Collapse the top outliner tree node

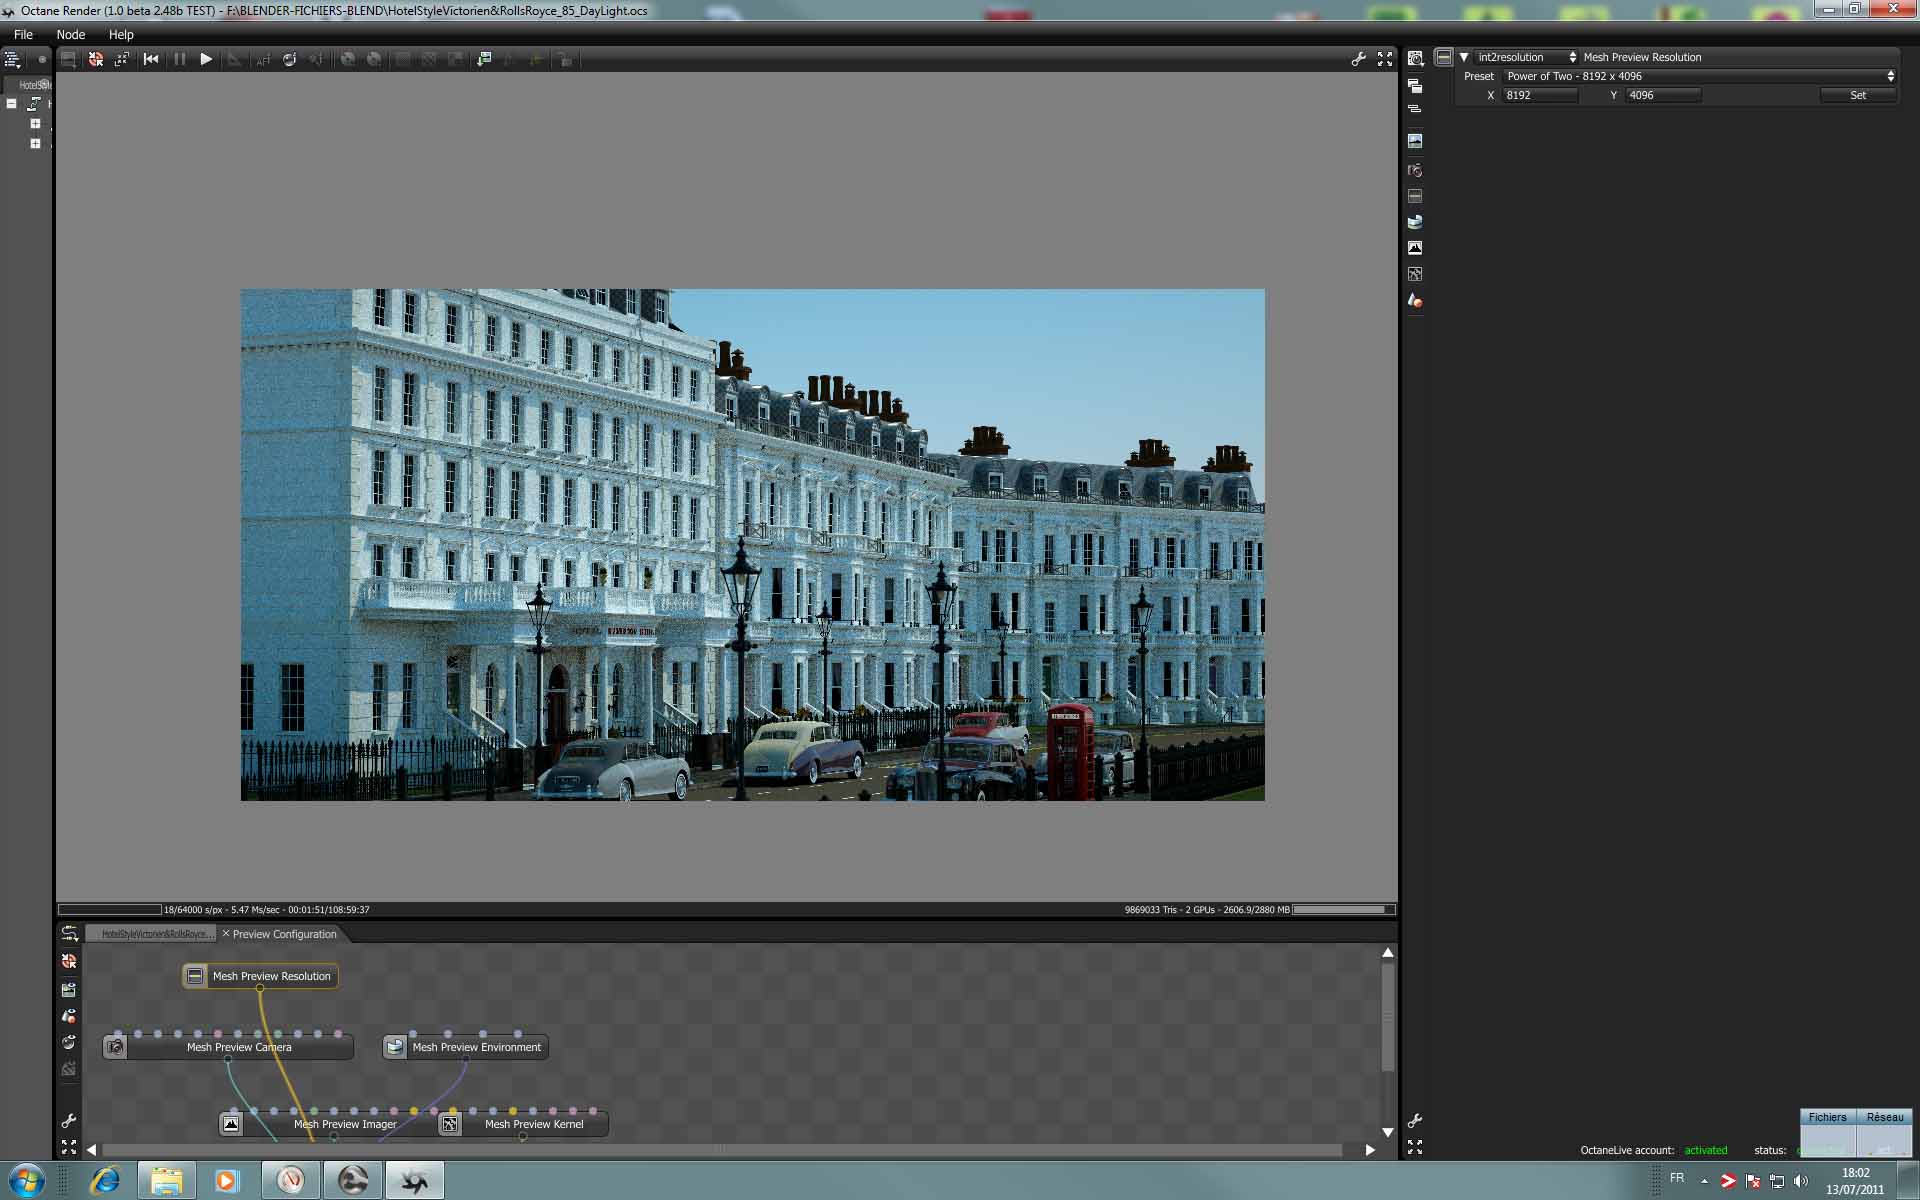coord(12,104)
